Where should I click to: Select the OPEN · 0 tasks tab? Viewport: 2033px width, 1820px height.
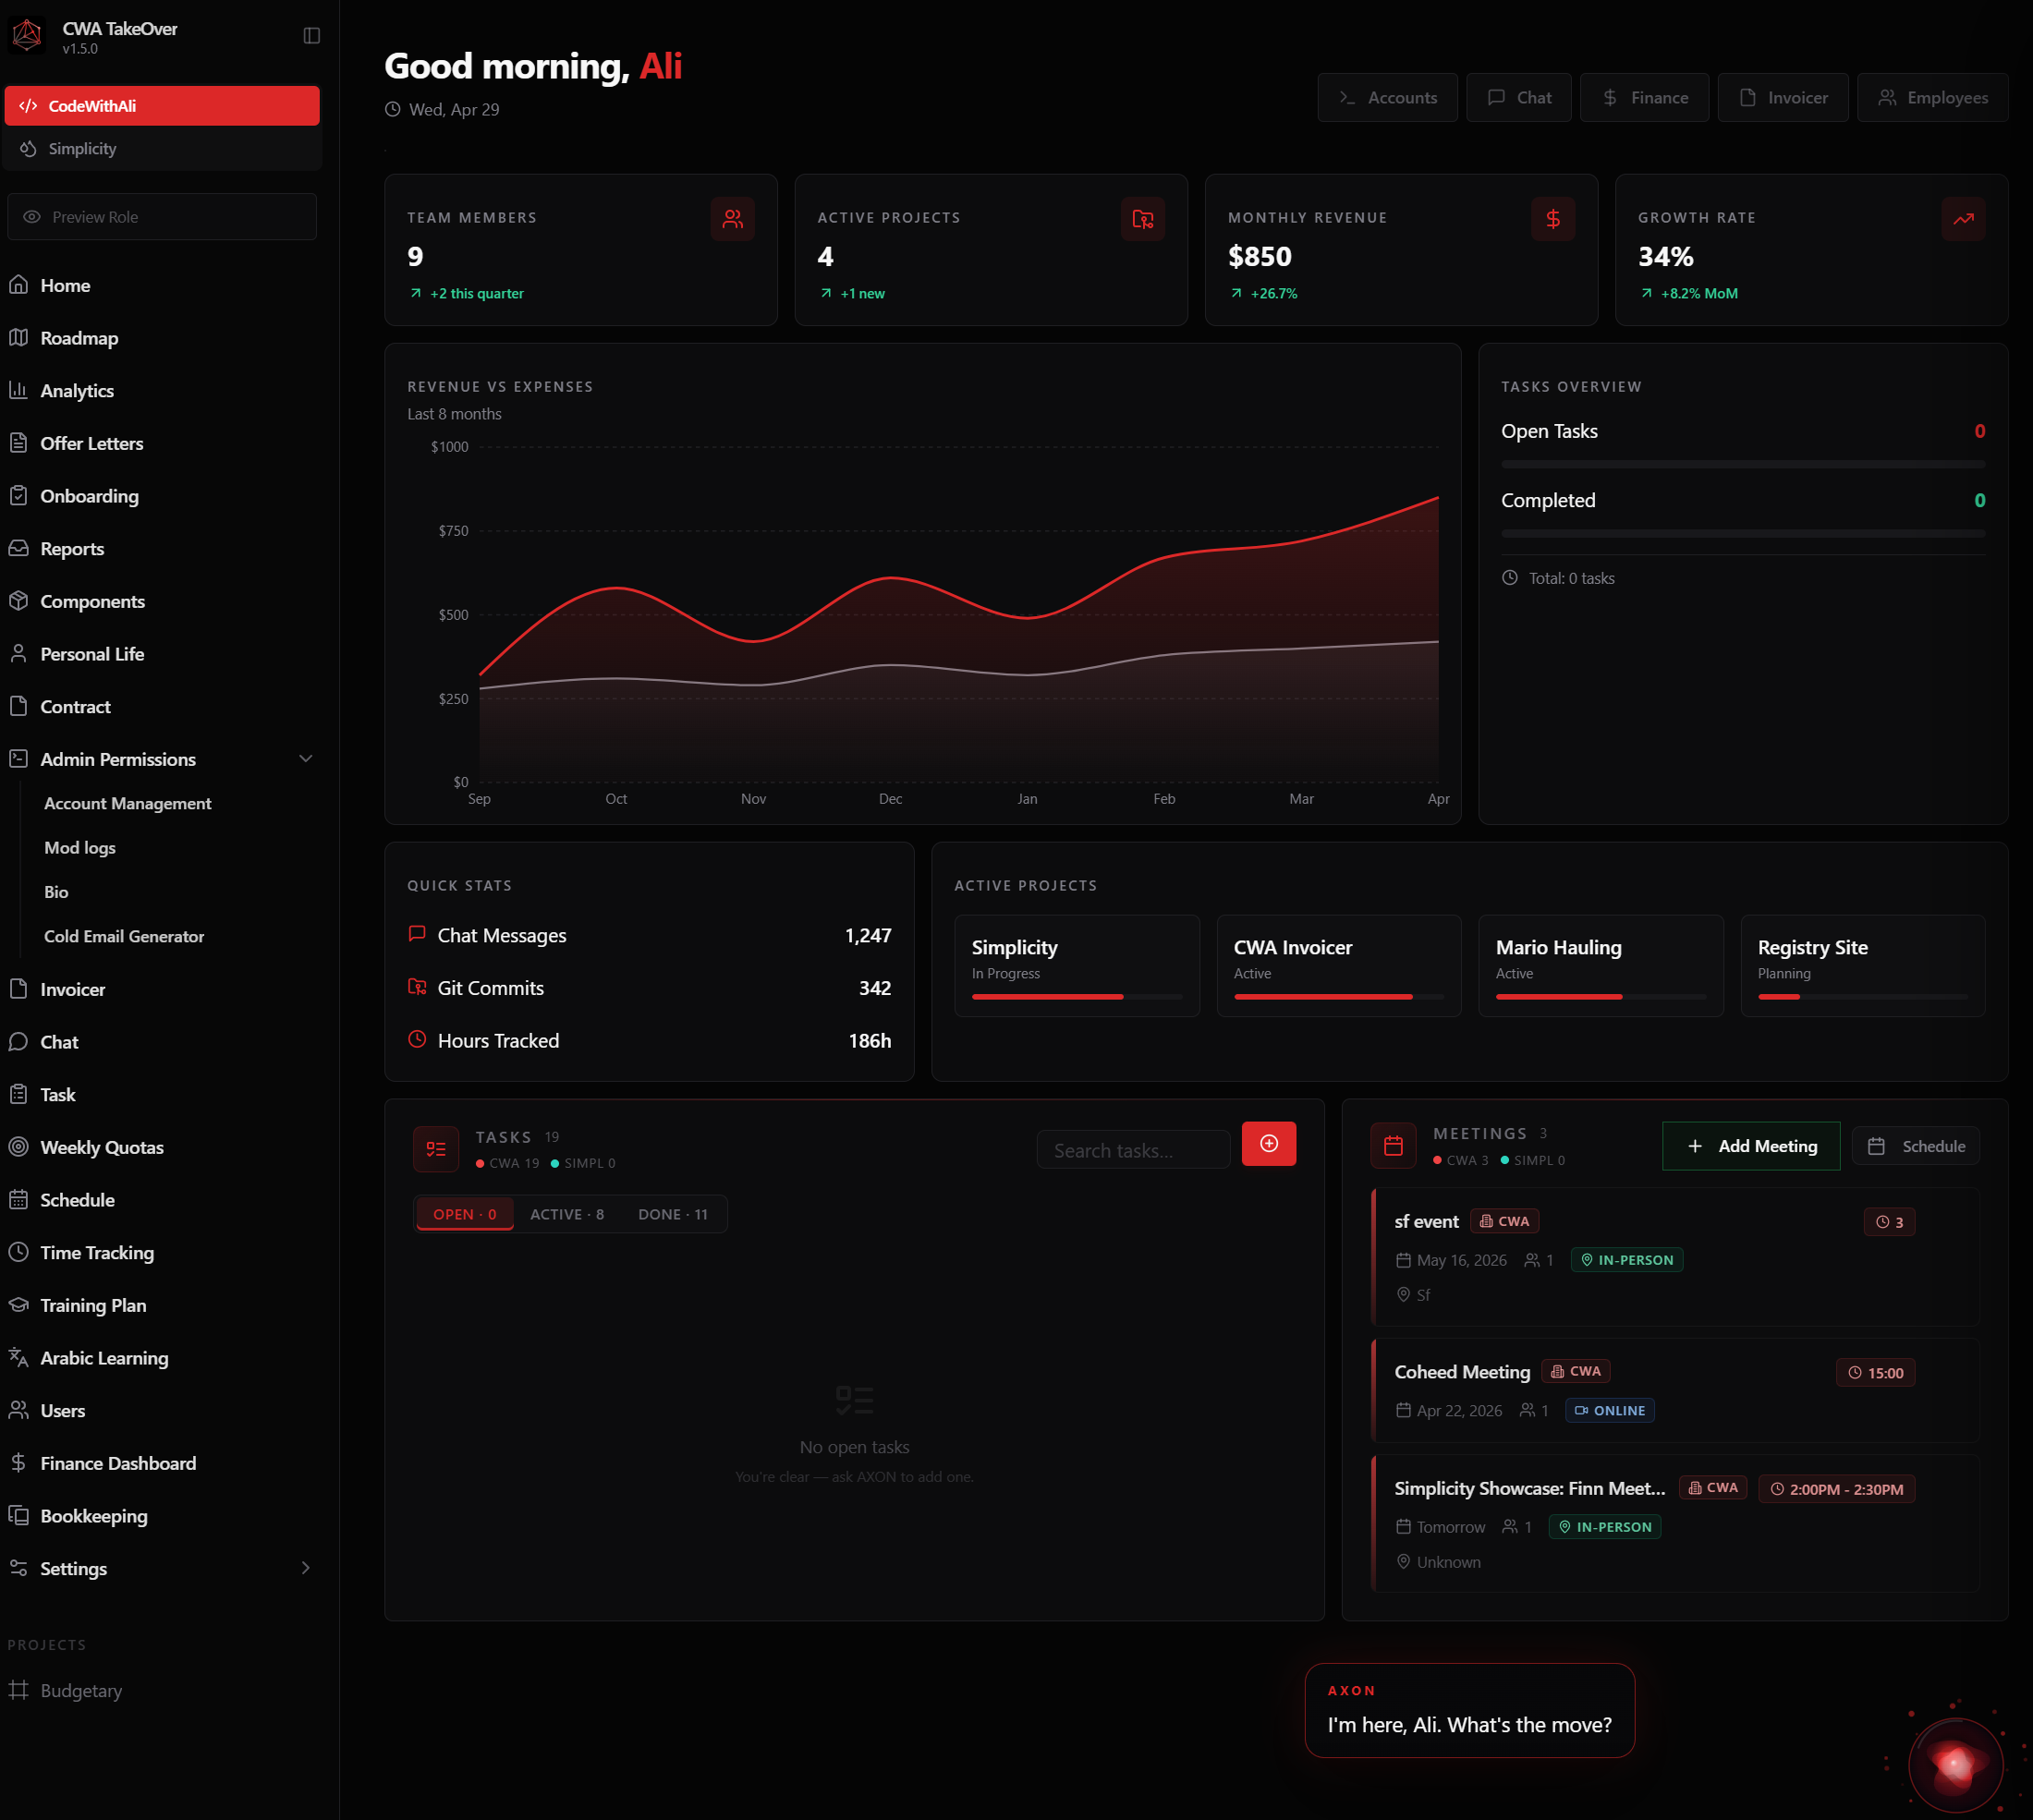[465, 1214]
